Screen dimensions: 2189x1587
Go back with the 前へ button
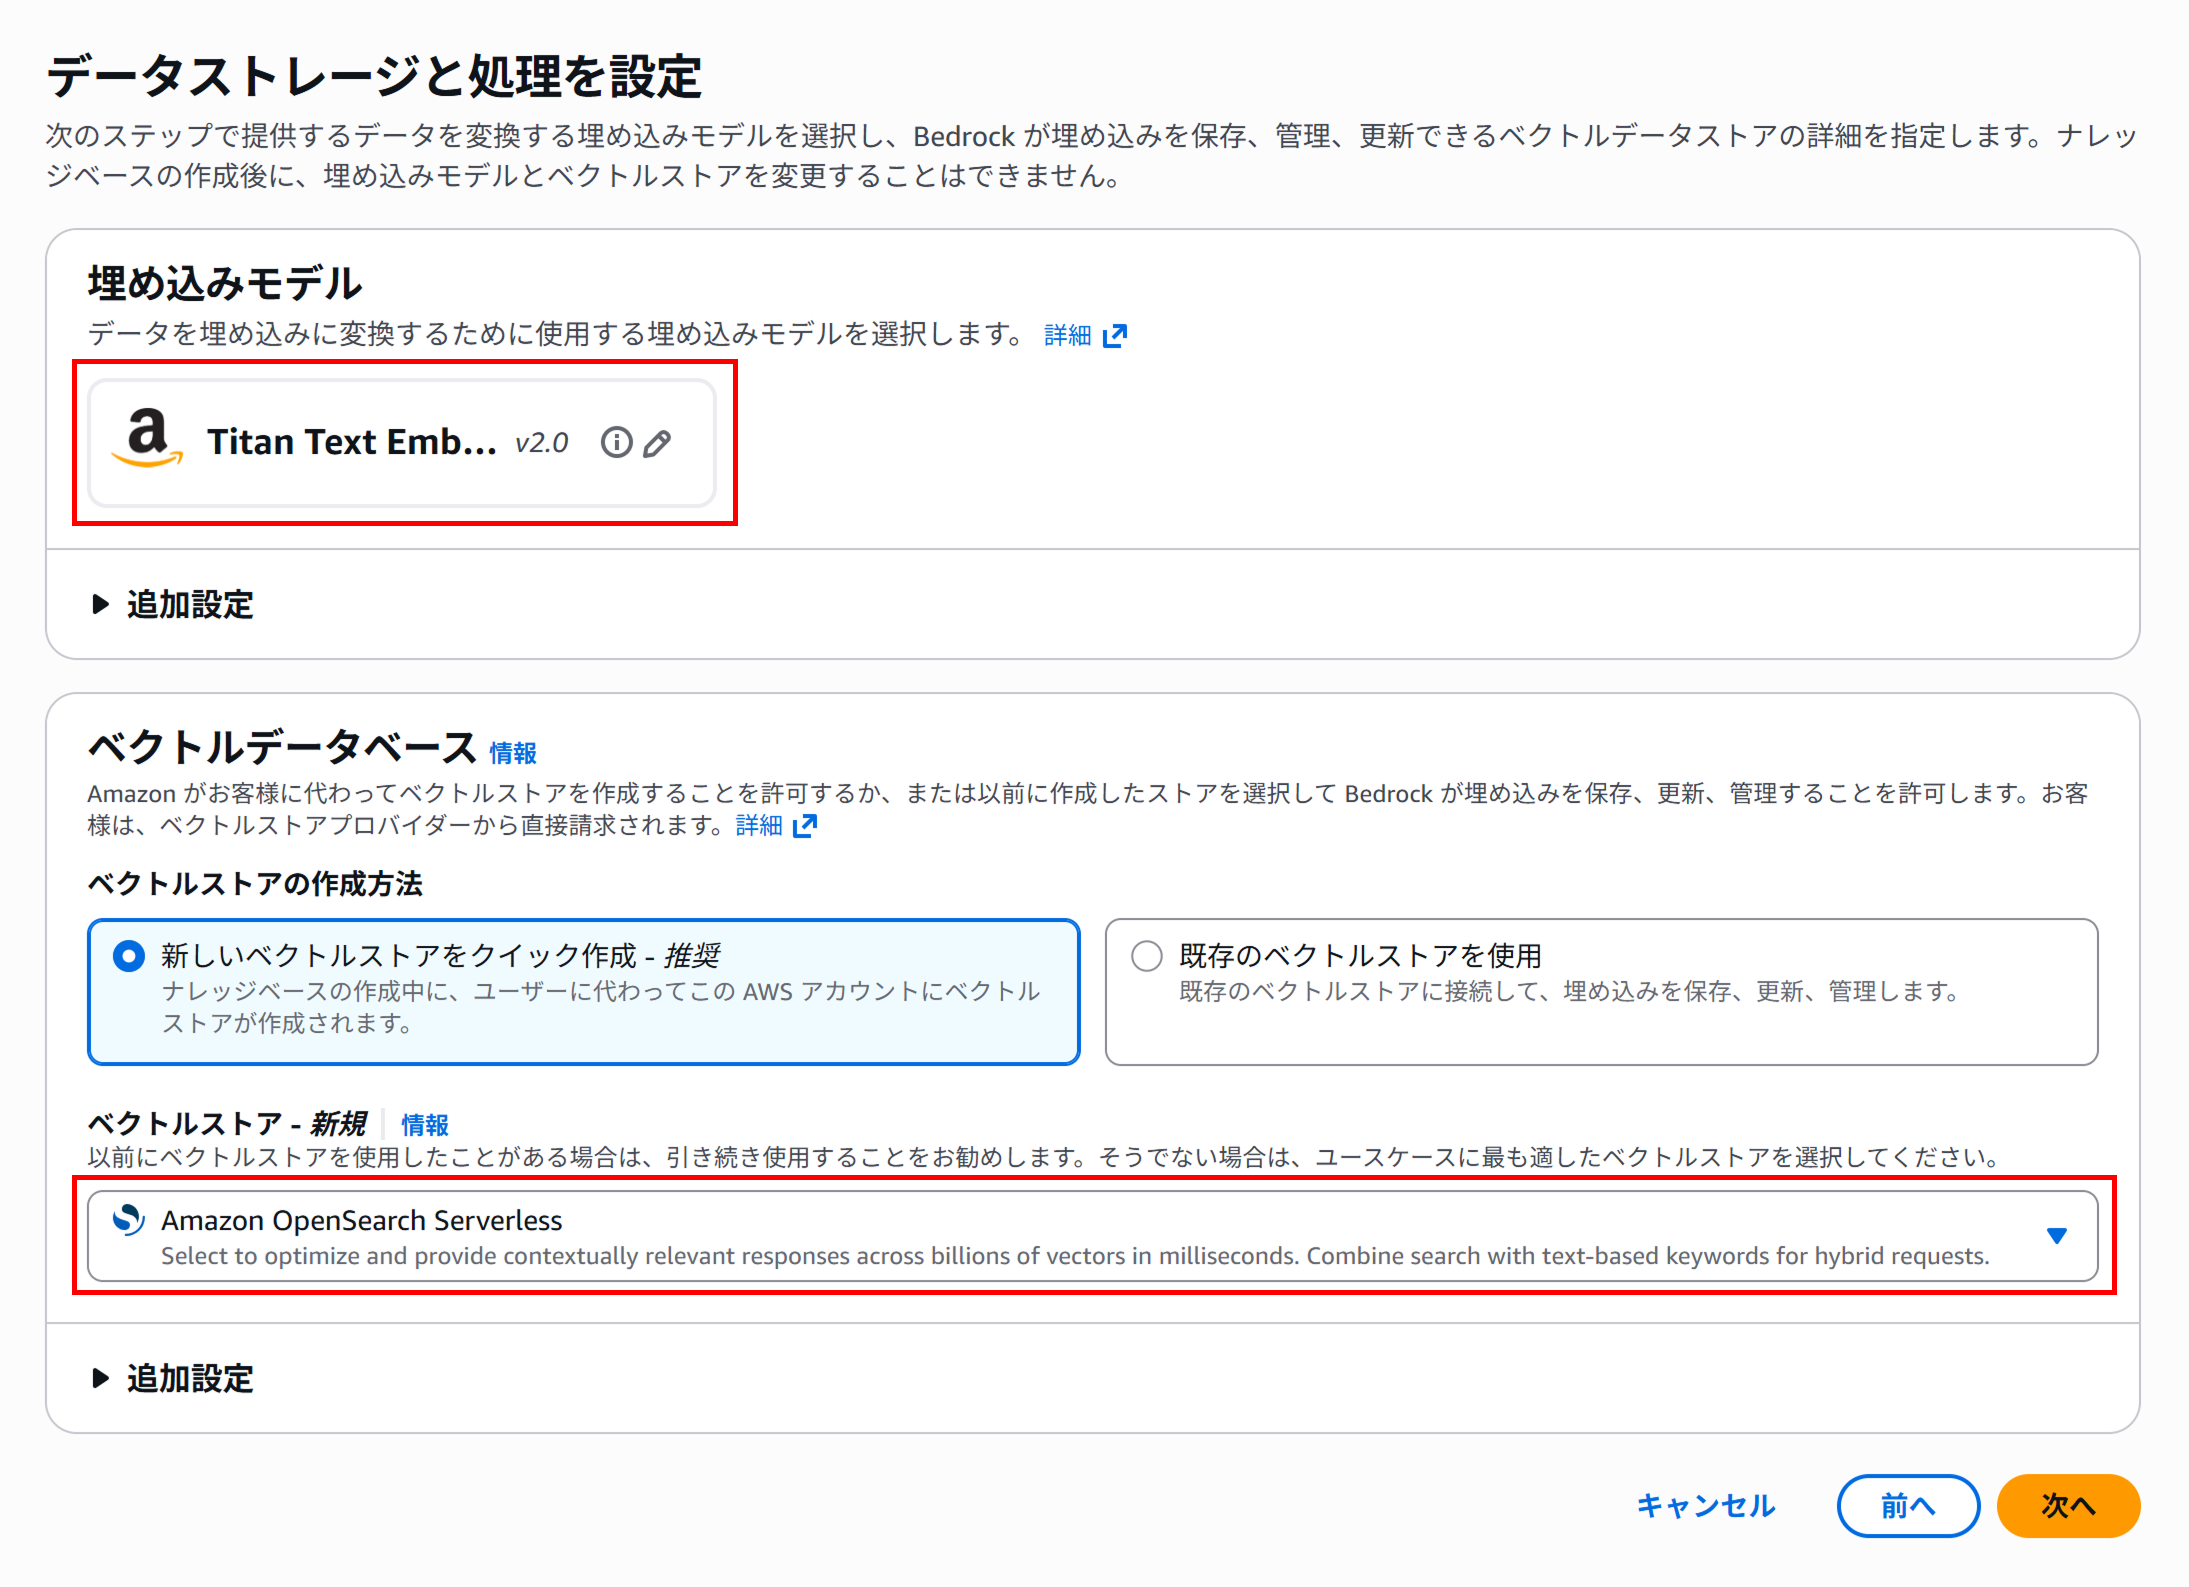coord(1907,1505)
